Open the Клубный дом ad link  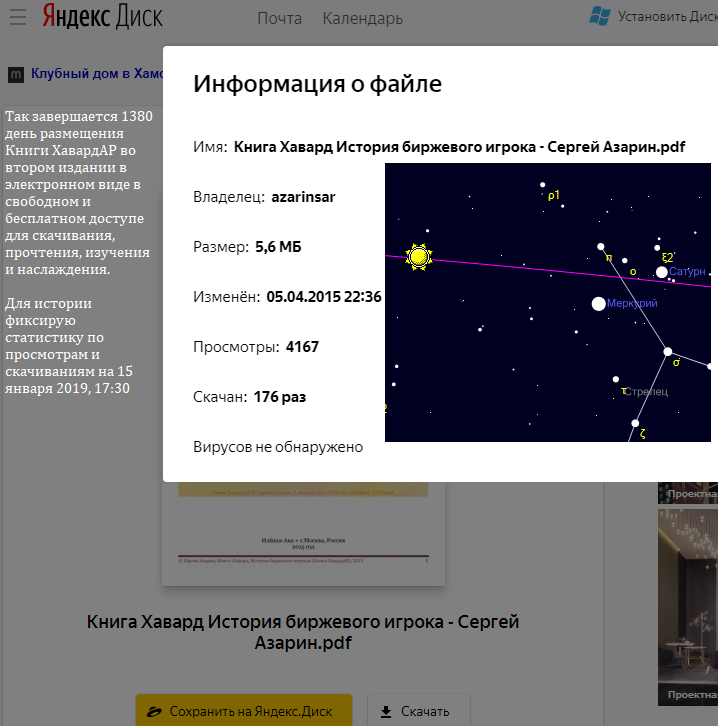click(x=96, y=73)
